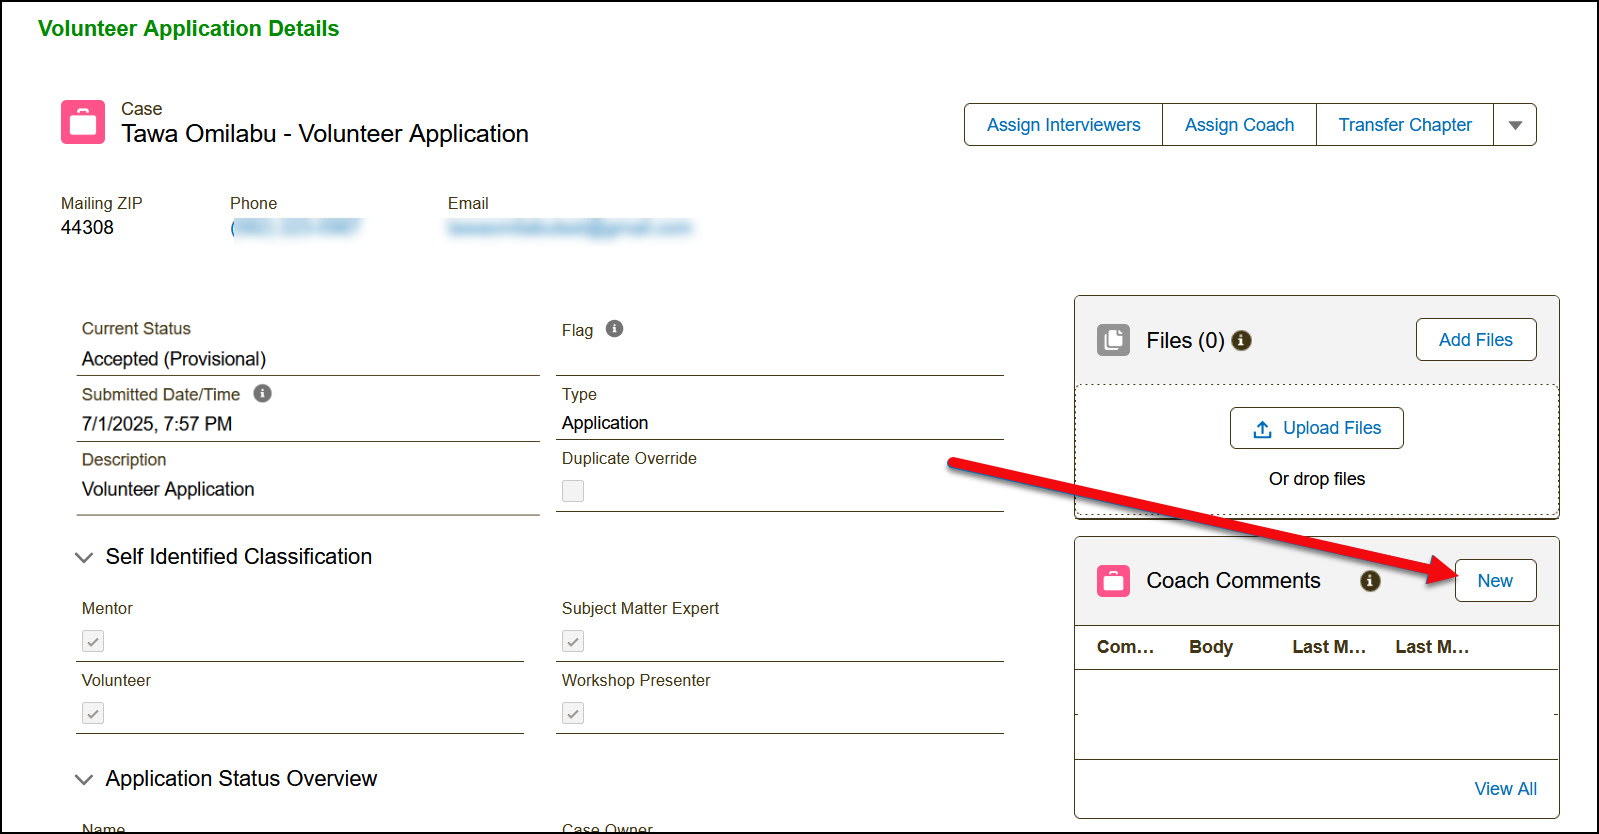Collapse the Self Identified Classification section
The image size is (1599, 834).
click(84, 557)
